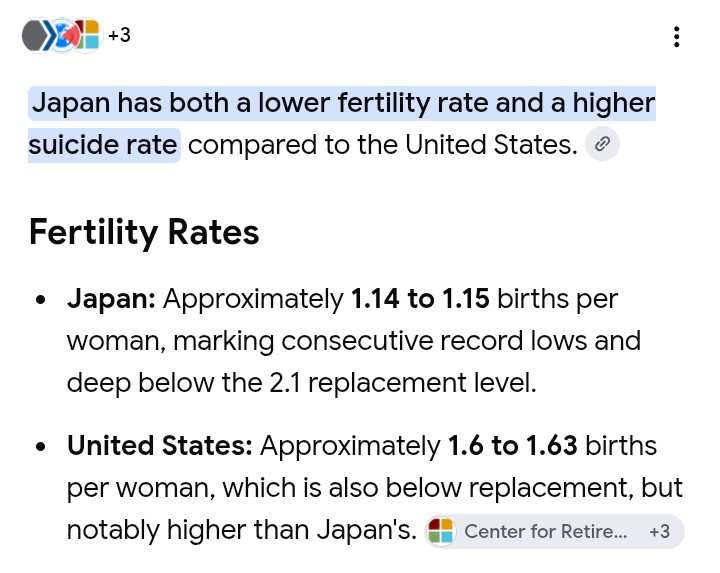Click the Fertility Rates heading

pyautogui.click(x=144, y=232)
